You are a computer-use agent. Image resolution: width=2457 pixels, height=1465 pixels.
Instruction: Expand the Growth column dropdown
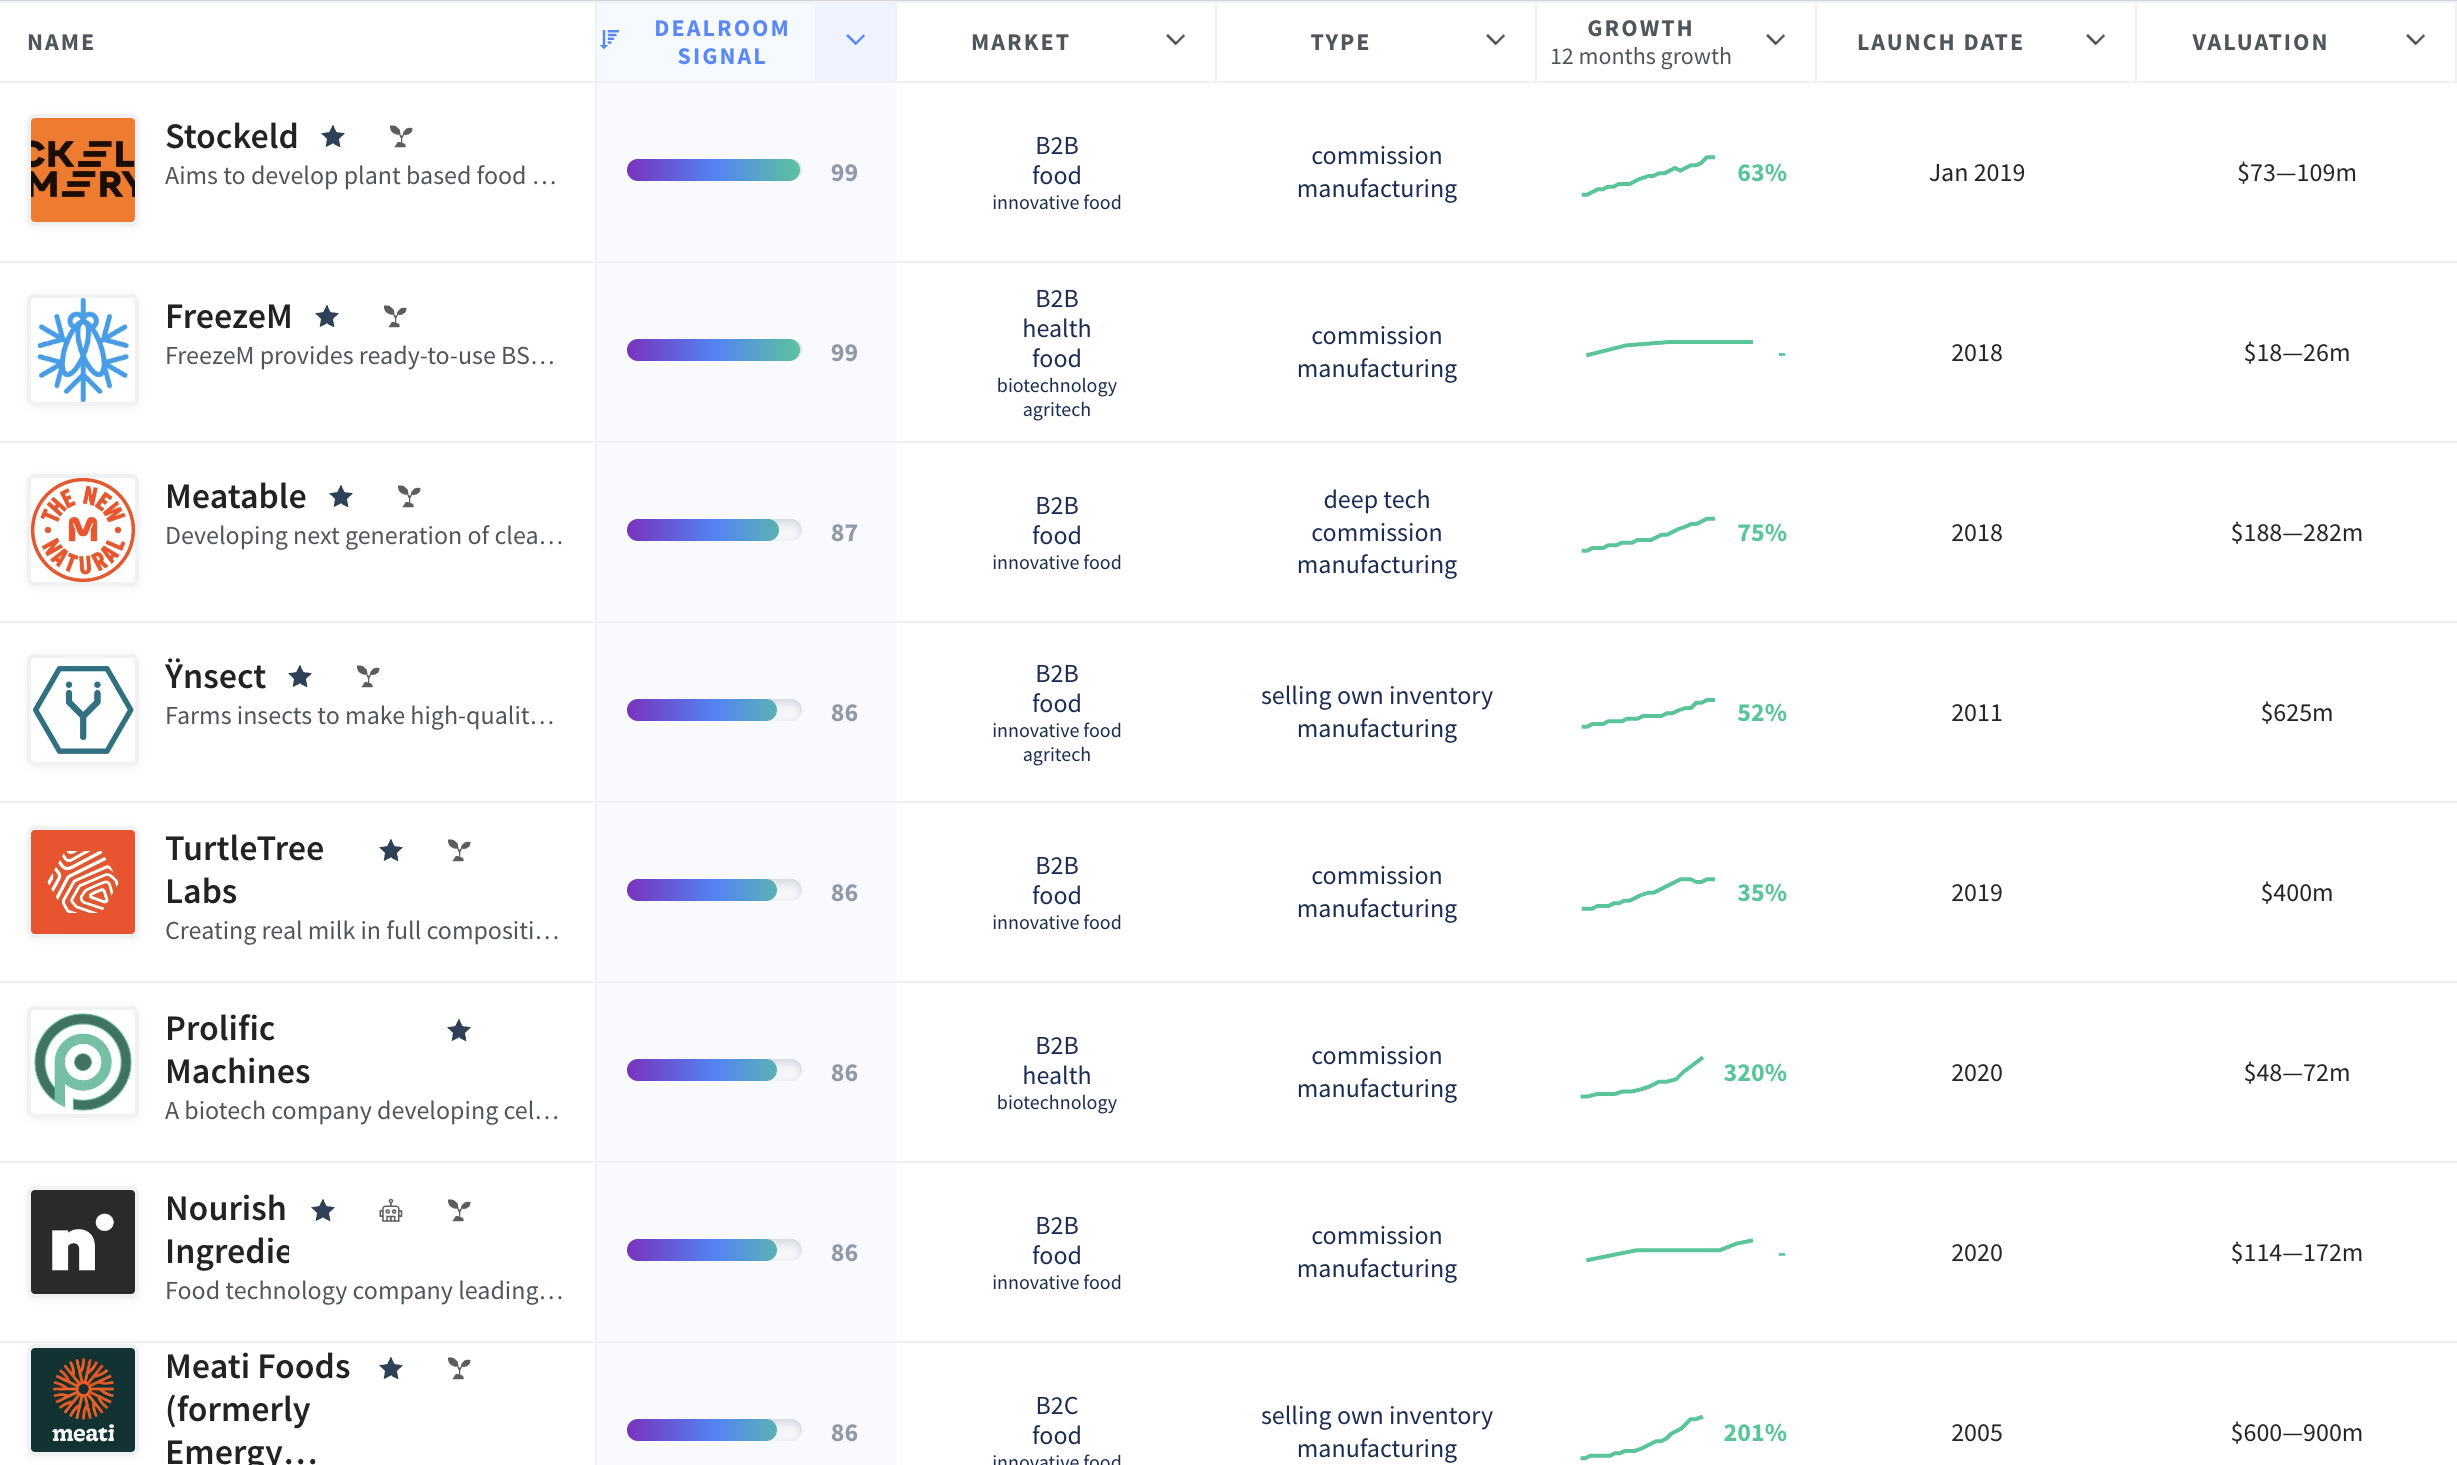pos(1776,40)
